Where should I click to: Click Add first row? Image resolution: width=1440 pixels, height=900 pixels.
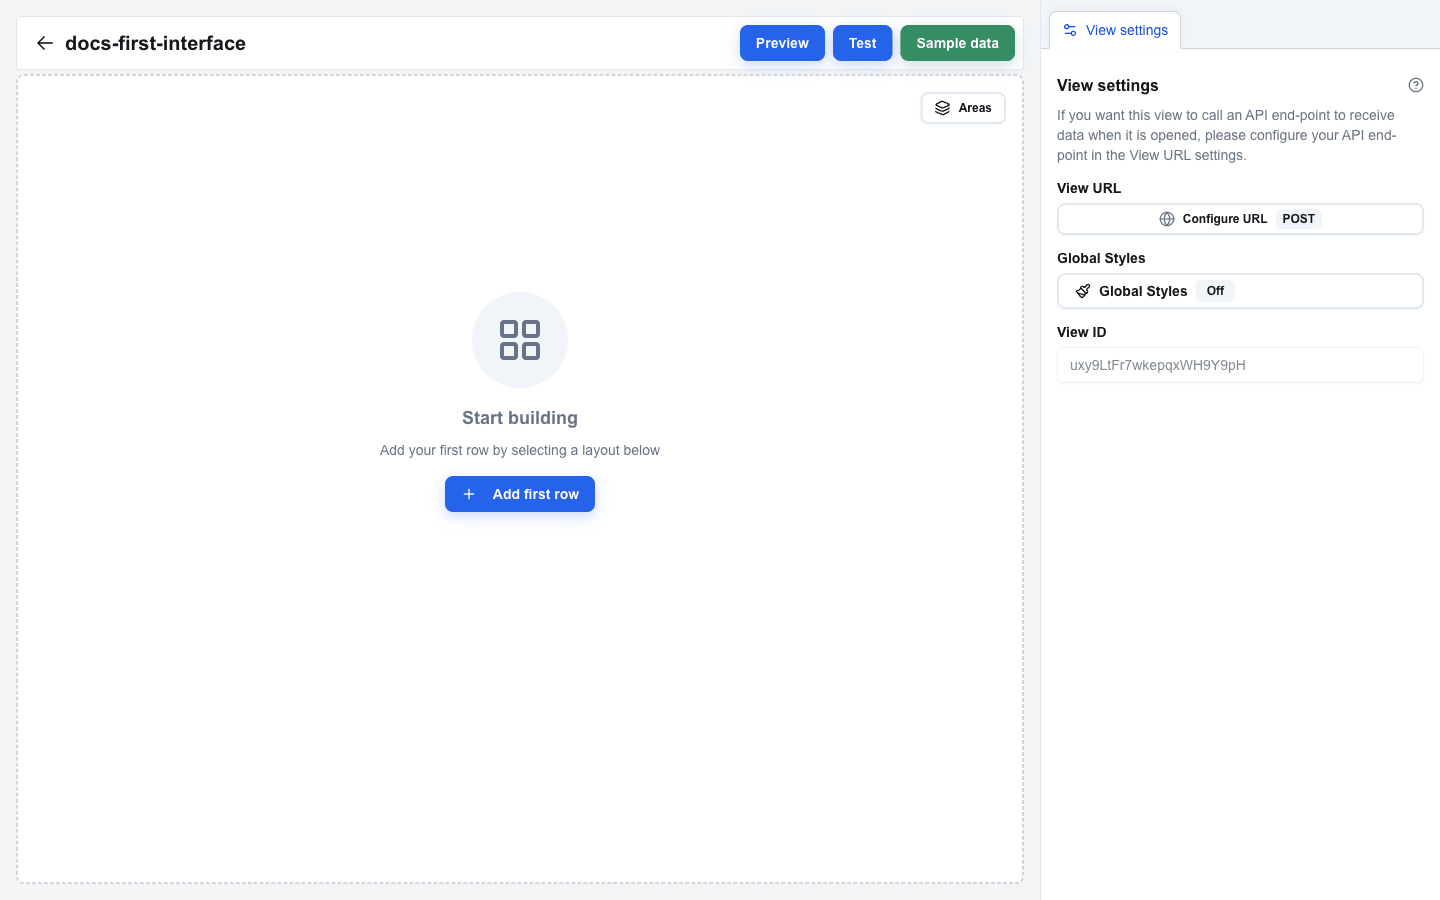520,494
